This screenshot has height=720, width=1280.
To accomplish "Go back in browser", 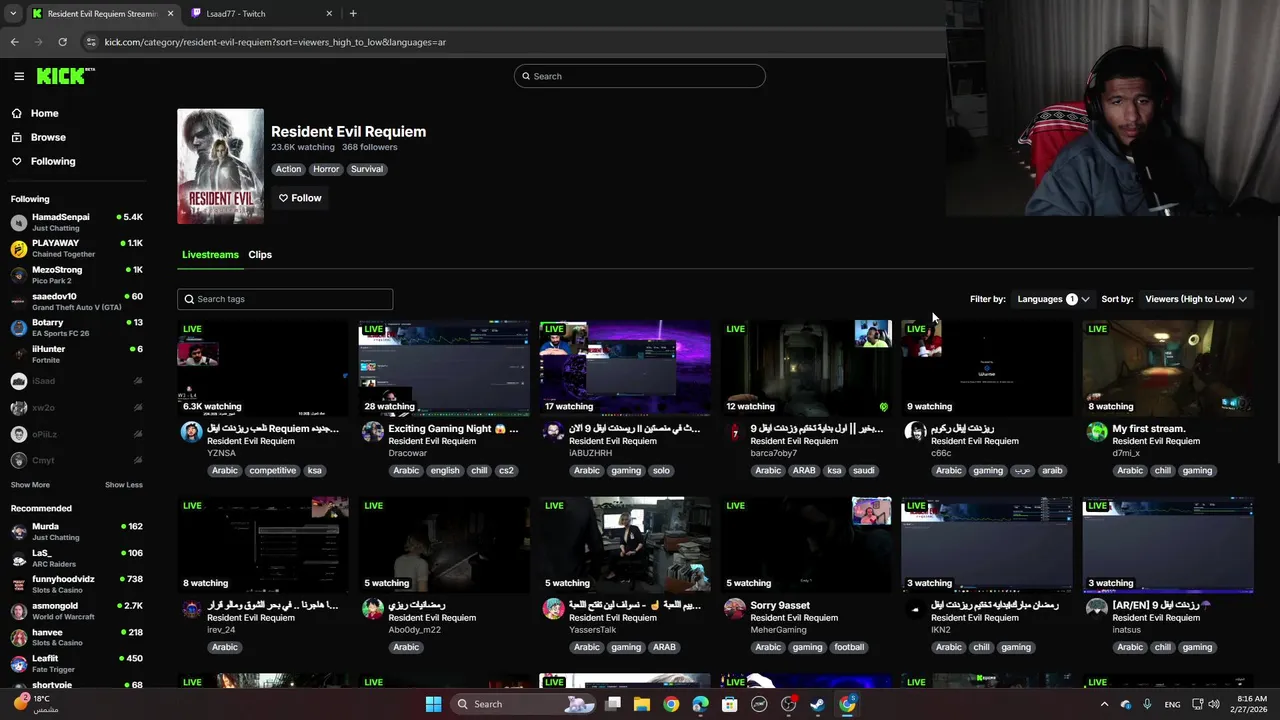I will 14,42.
